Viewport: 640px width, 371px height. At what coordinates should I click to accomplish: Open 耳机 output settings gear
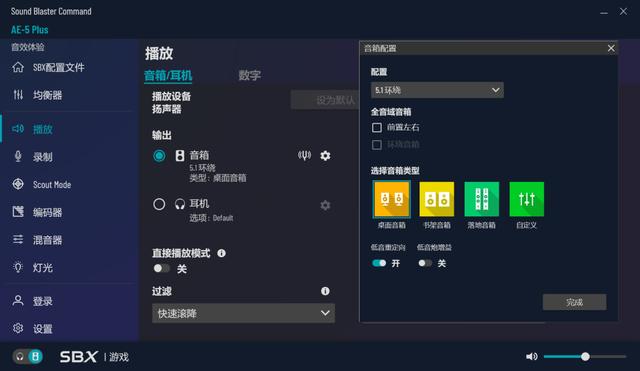(x=325, y=205)
